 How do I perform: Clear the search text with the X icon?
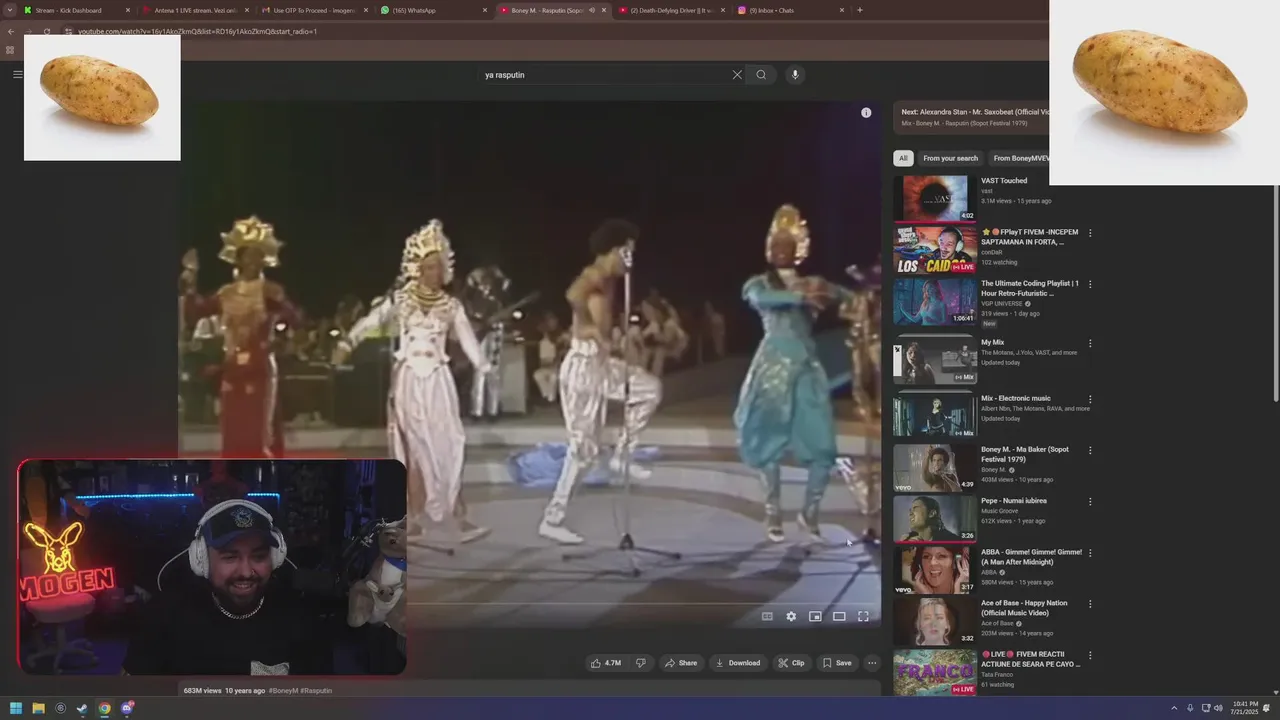[737, 75]
